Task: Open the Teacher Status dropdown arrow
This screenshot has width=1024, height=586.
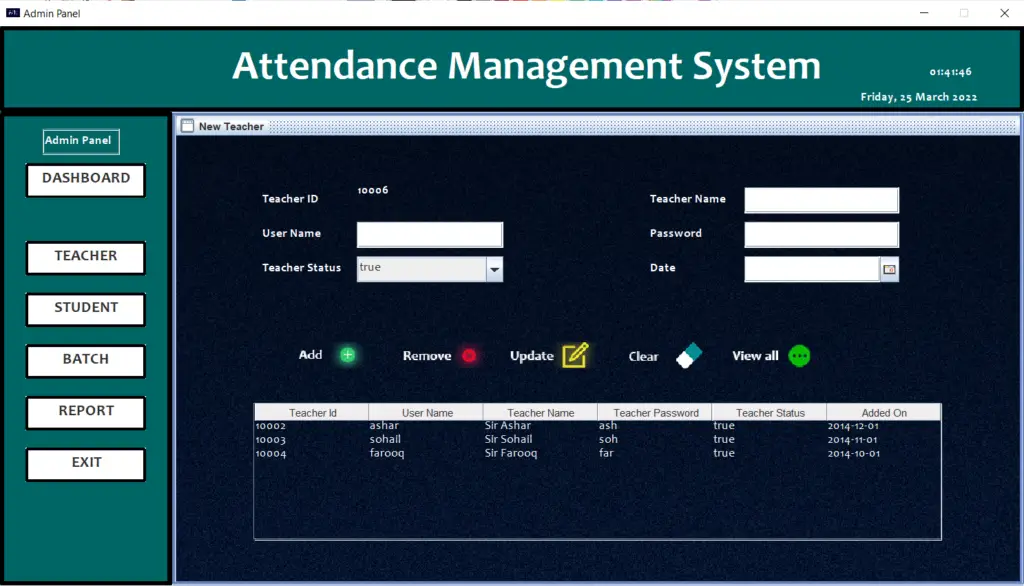Action: pyautogui.click(x=494, y=268)
